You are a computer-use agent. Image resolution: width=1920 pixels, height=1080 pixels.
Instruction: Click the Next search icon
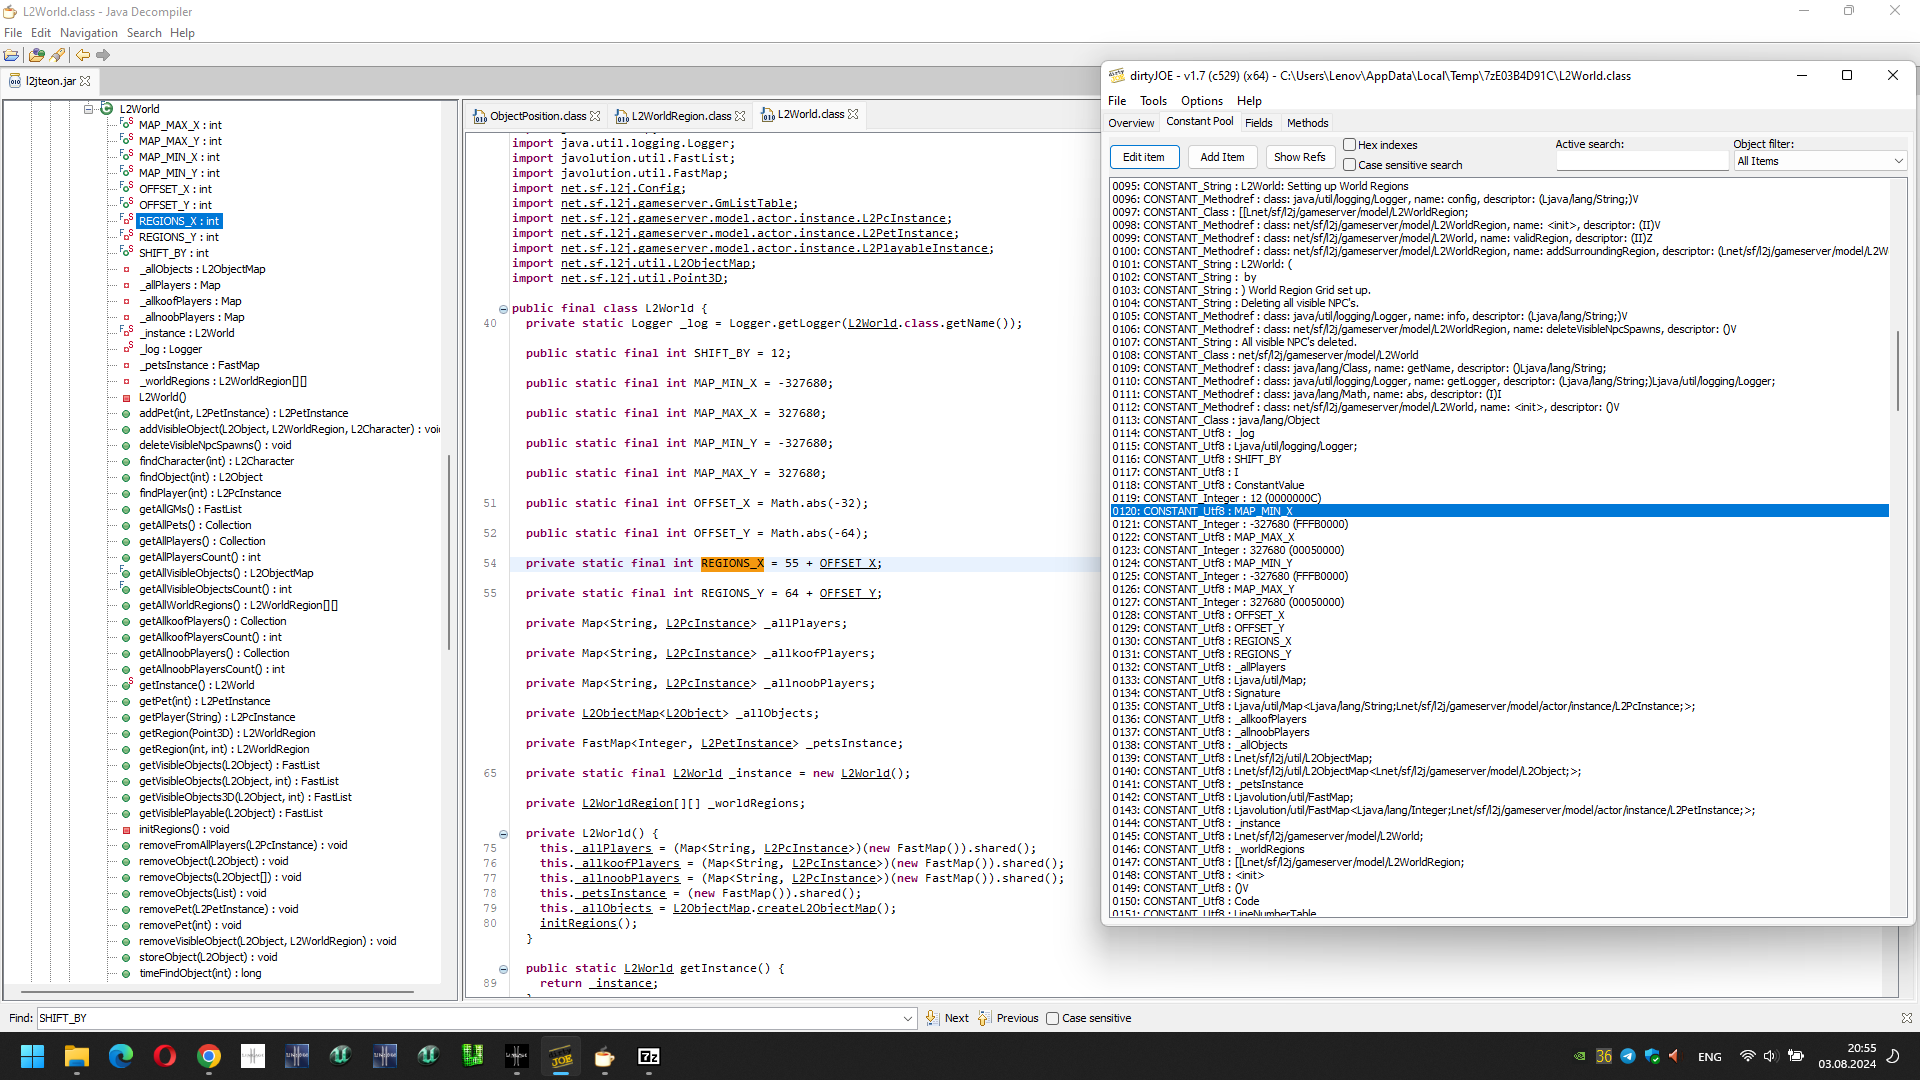coord(932,1018)
